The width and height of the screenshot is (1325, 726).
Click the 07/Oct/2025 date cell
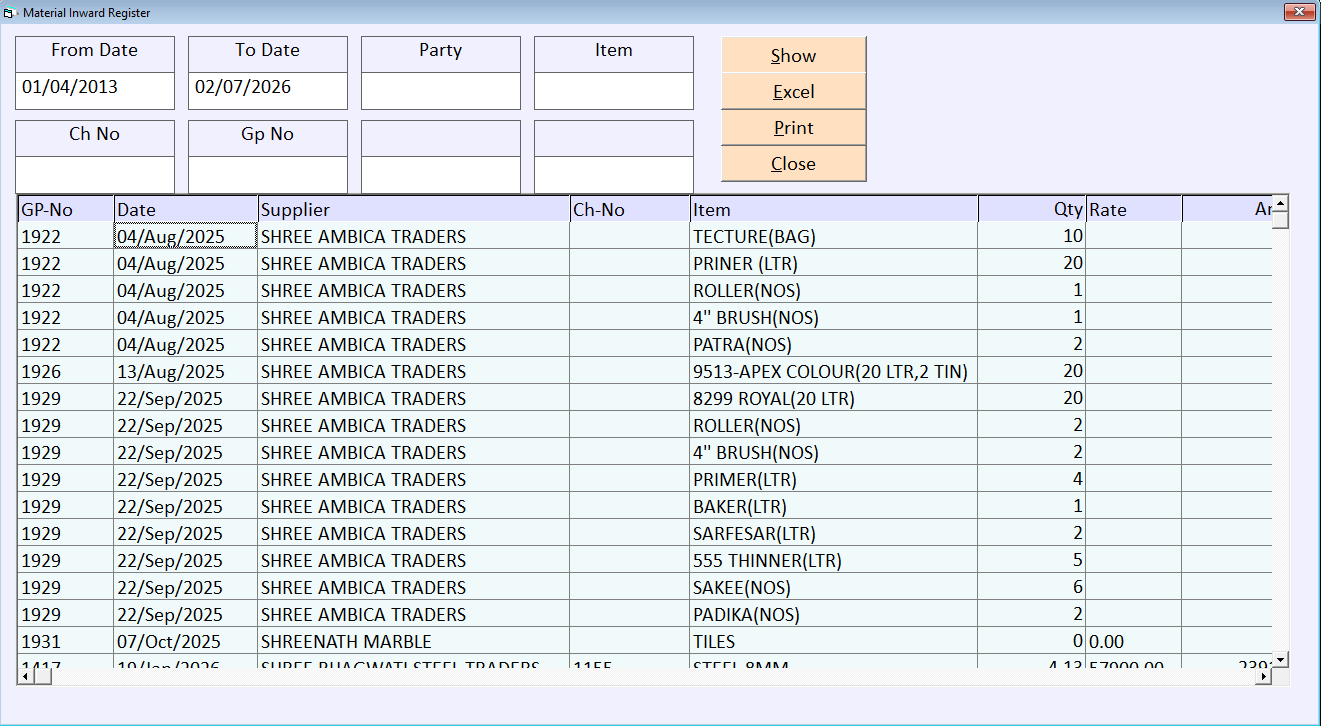(x=186, y=641)
